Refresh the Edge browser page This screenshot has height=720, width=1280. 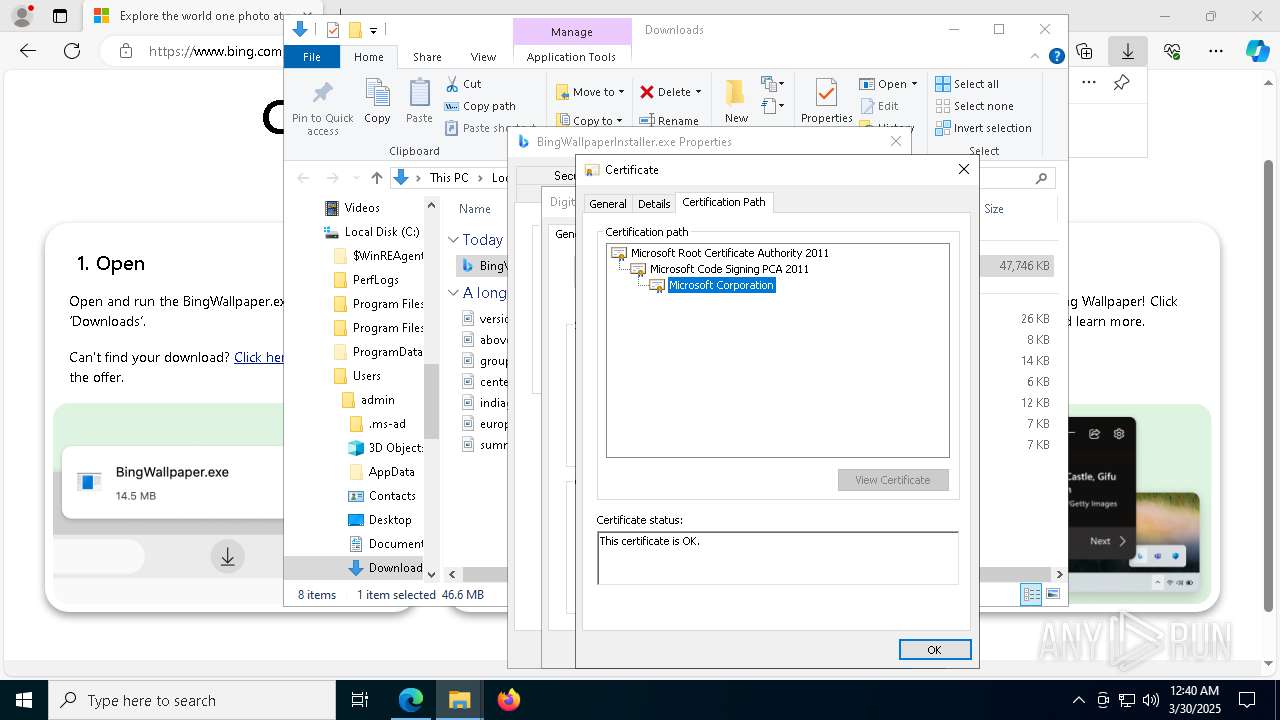[72, 51]
